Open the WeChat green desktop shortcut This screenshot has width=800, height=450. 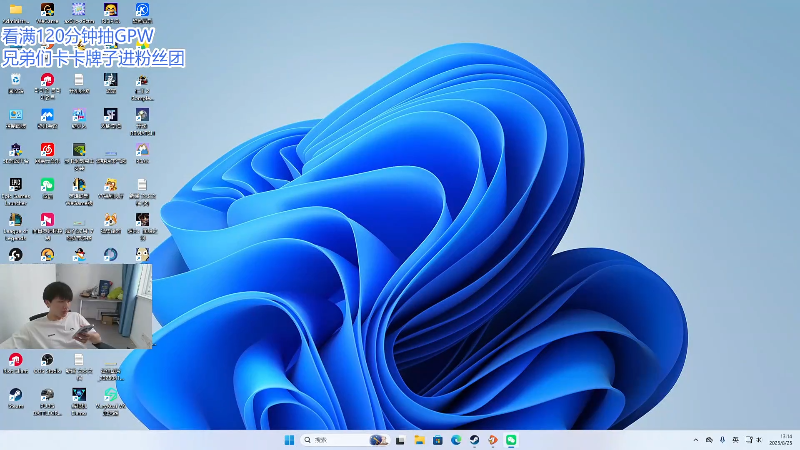pos(47,184)
